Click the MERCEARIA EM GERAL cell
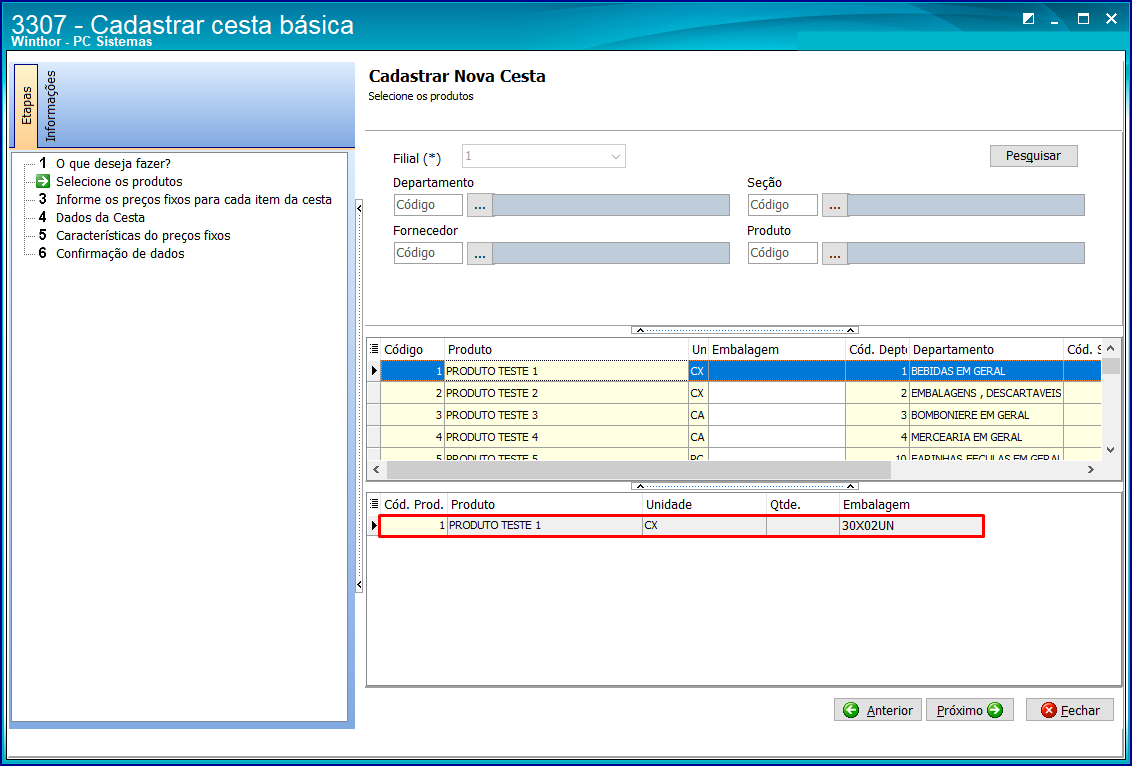 986,437
